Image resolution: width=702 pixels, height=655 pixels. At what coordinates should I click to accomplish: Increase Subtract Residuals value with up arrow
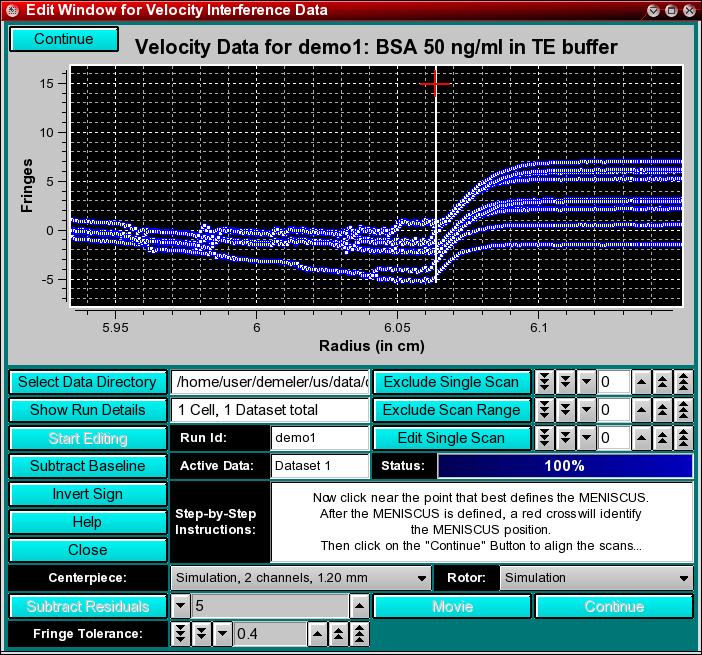click(359, 606)
